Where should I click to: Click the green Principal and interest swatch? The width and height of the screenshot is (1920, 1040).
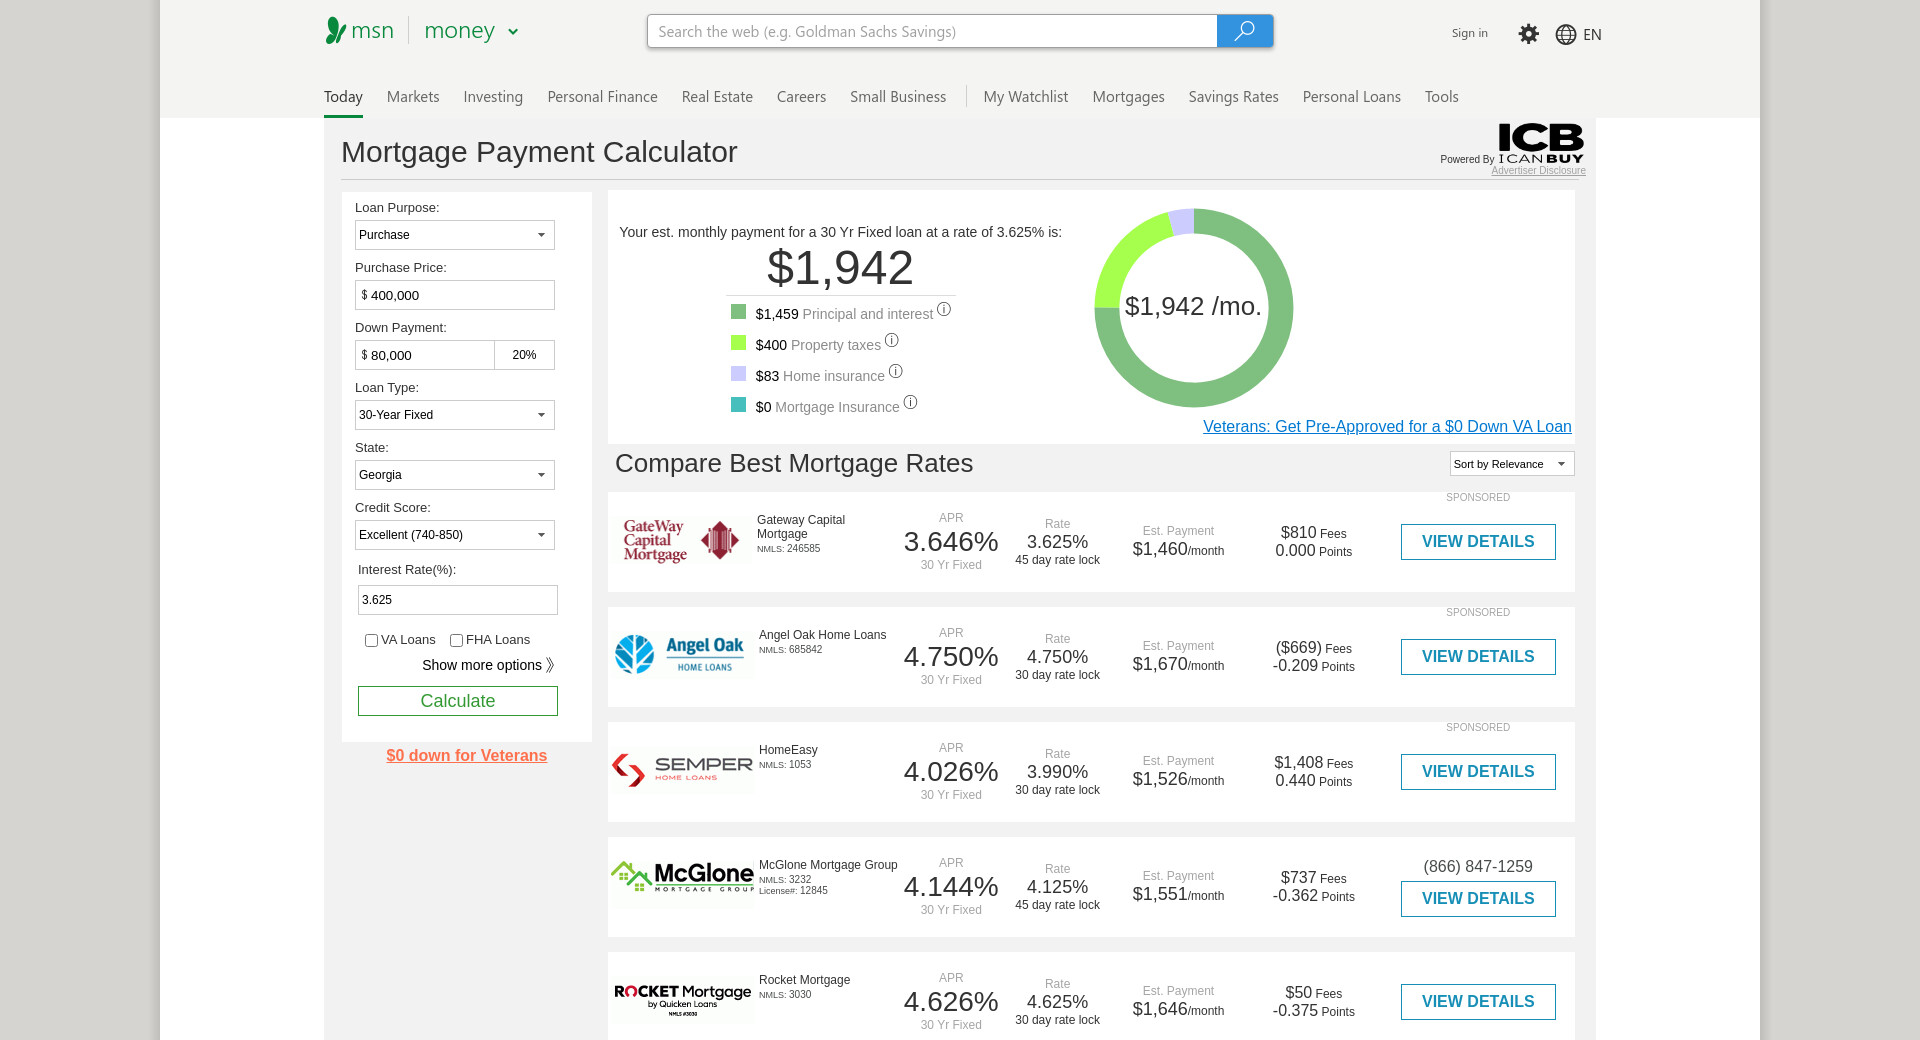click(738, 312)
